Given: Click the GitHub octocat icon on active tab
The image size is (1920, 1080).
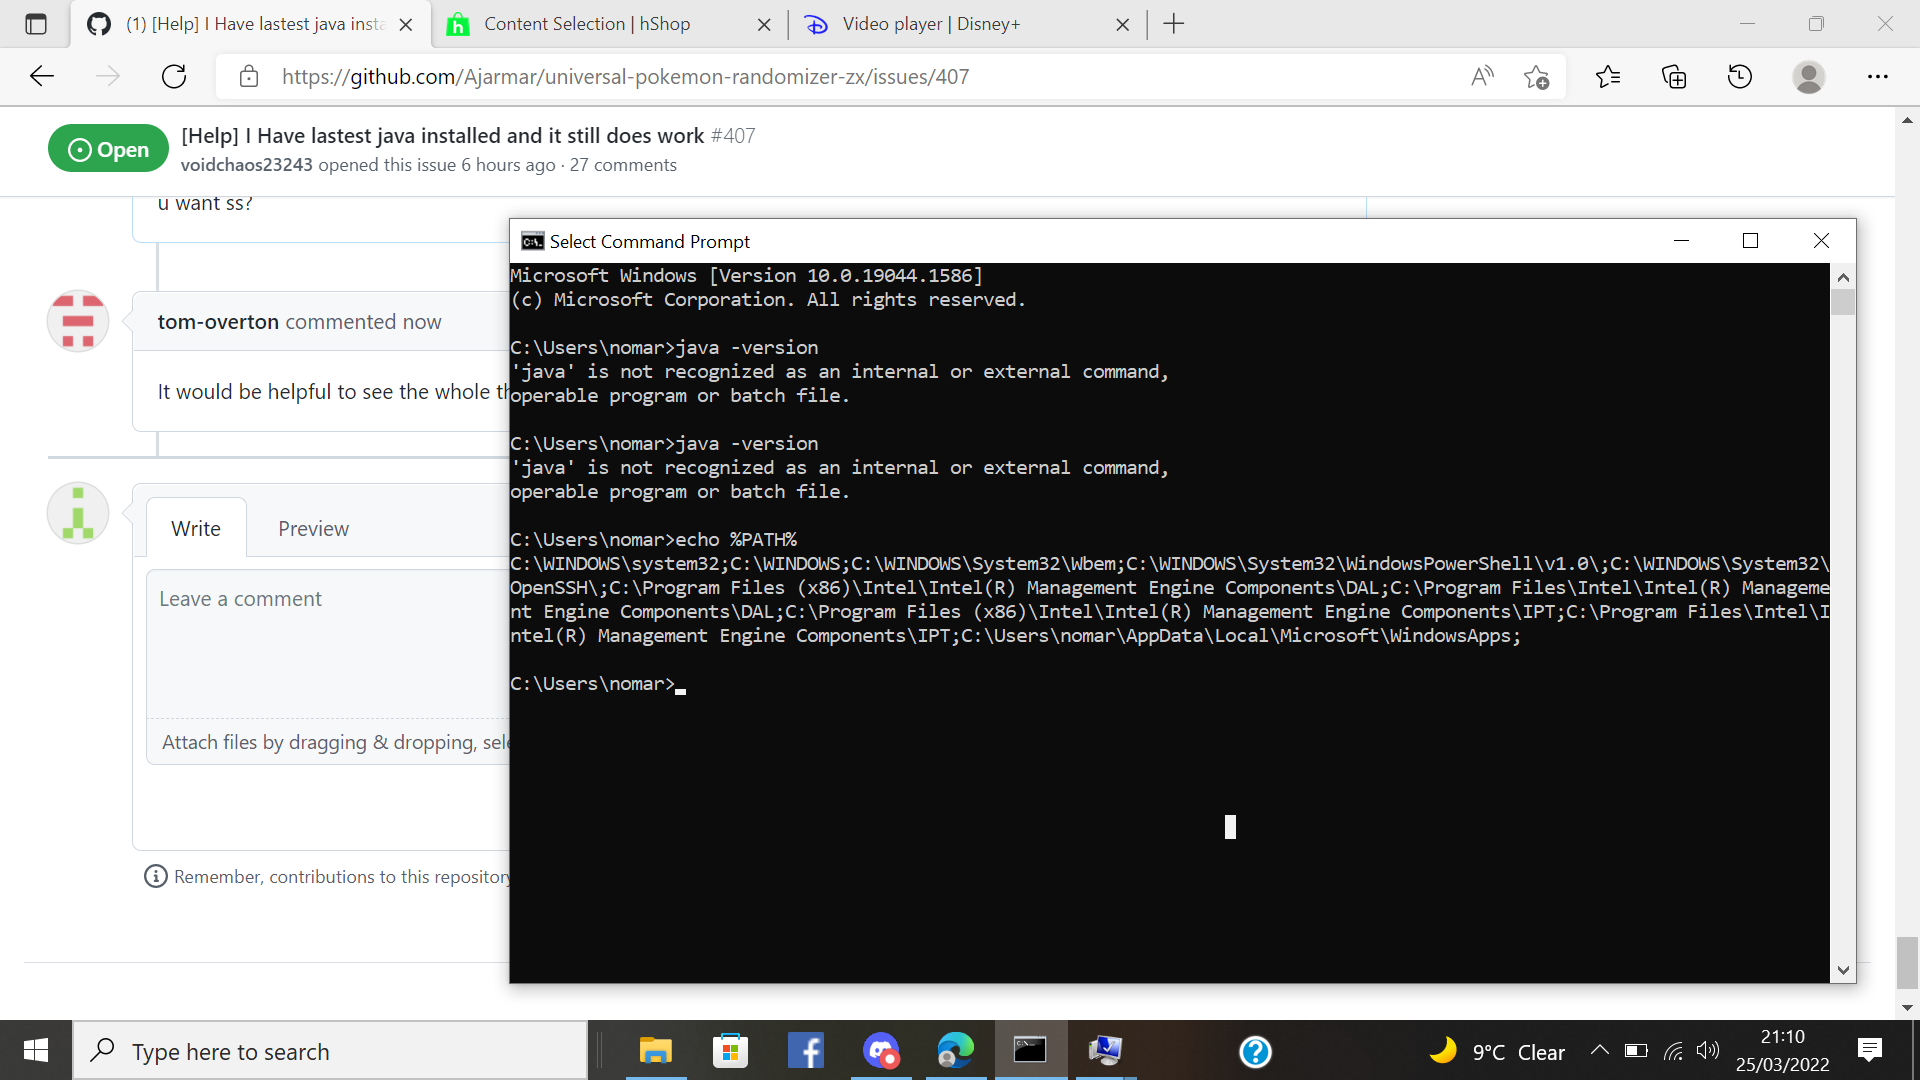Looking at the screenshot, I should click(97, 24).
